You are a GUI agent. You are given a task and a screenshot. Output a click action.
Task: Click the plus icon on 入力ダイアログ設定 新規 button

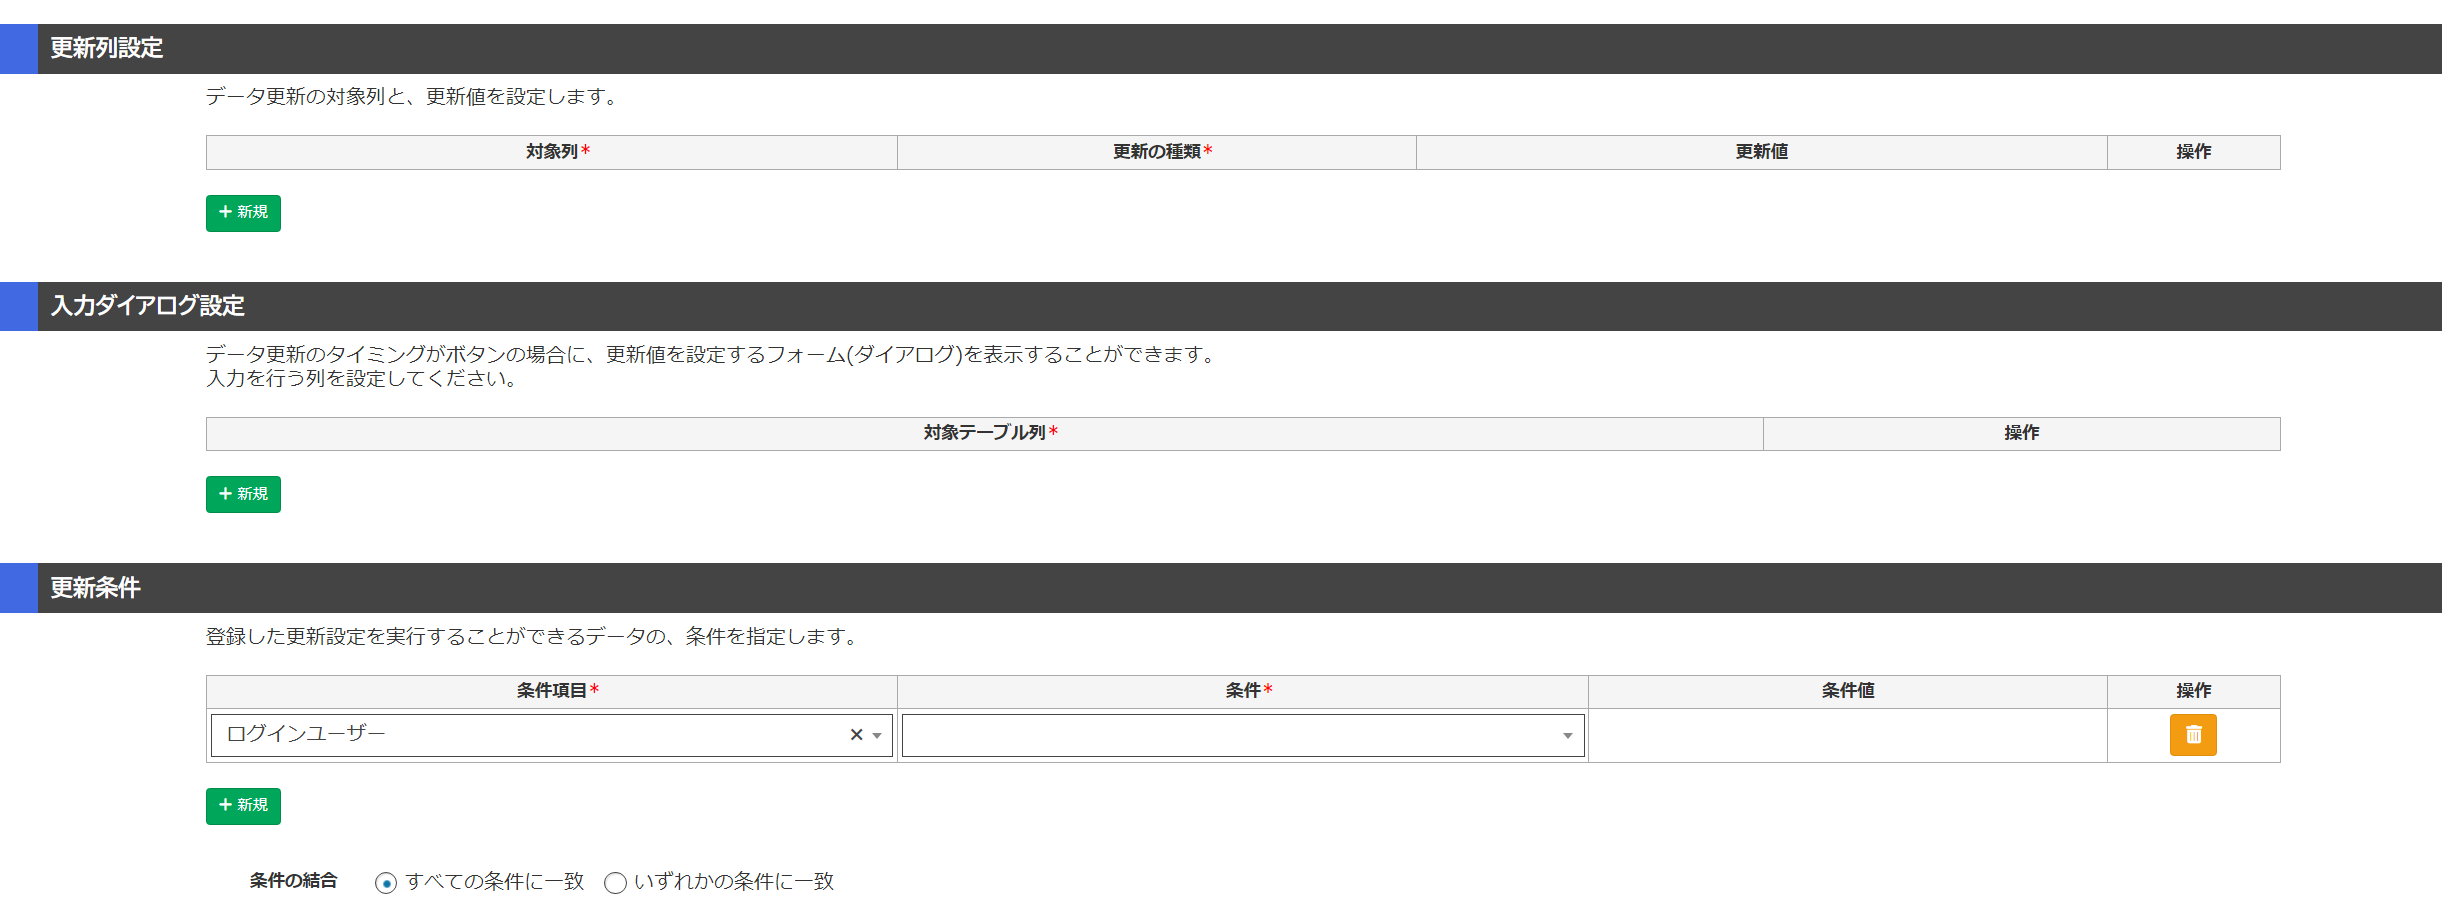tap(225, 494)
